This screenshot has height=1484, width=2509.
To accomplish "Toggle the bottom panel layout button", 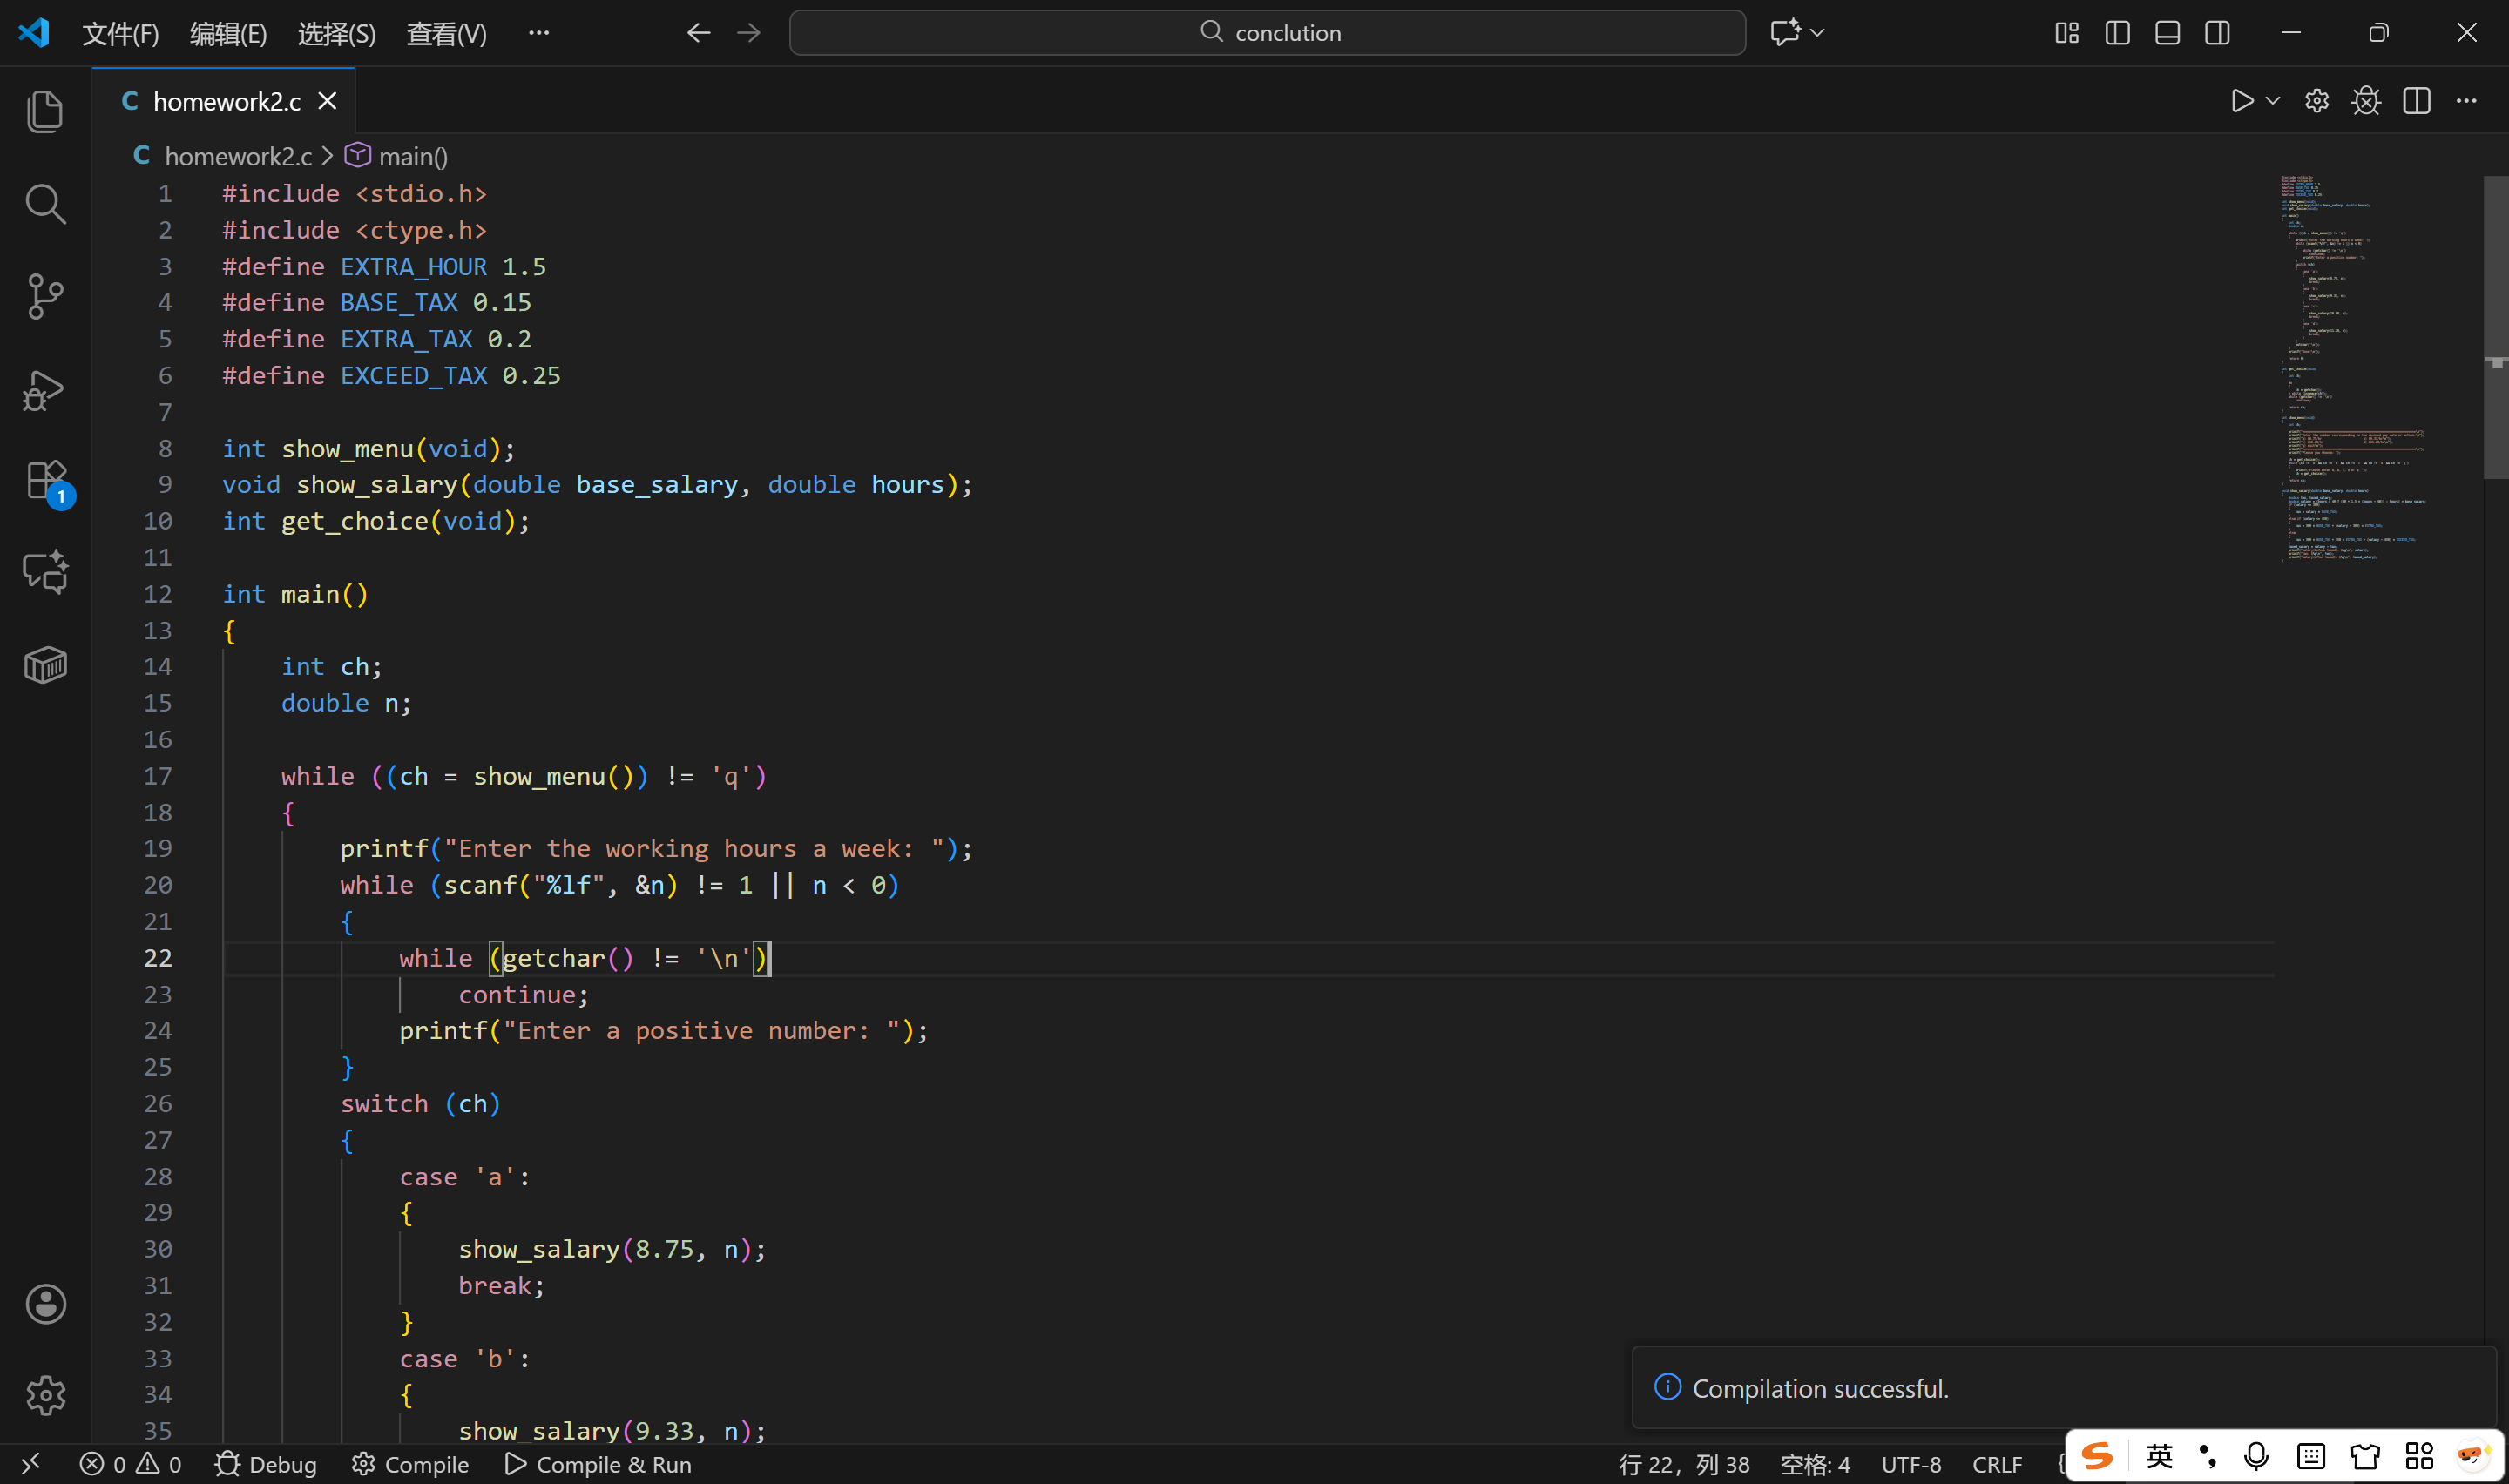I will [2167, 33].
